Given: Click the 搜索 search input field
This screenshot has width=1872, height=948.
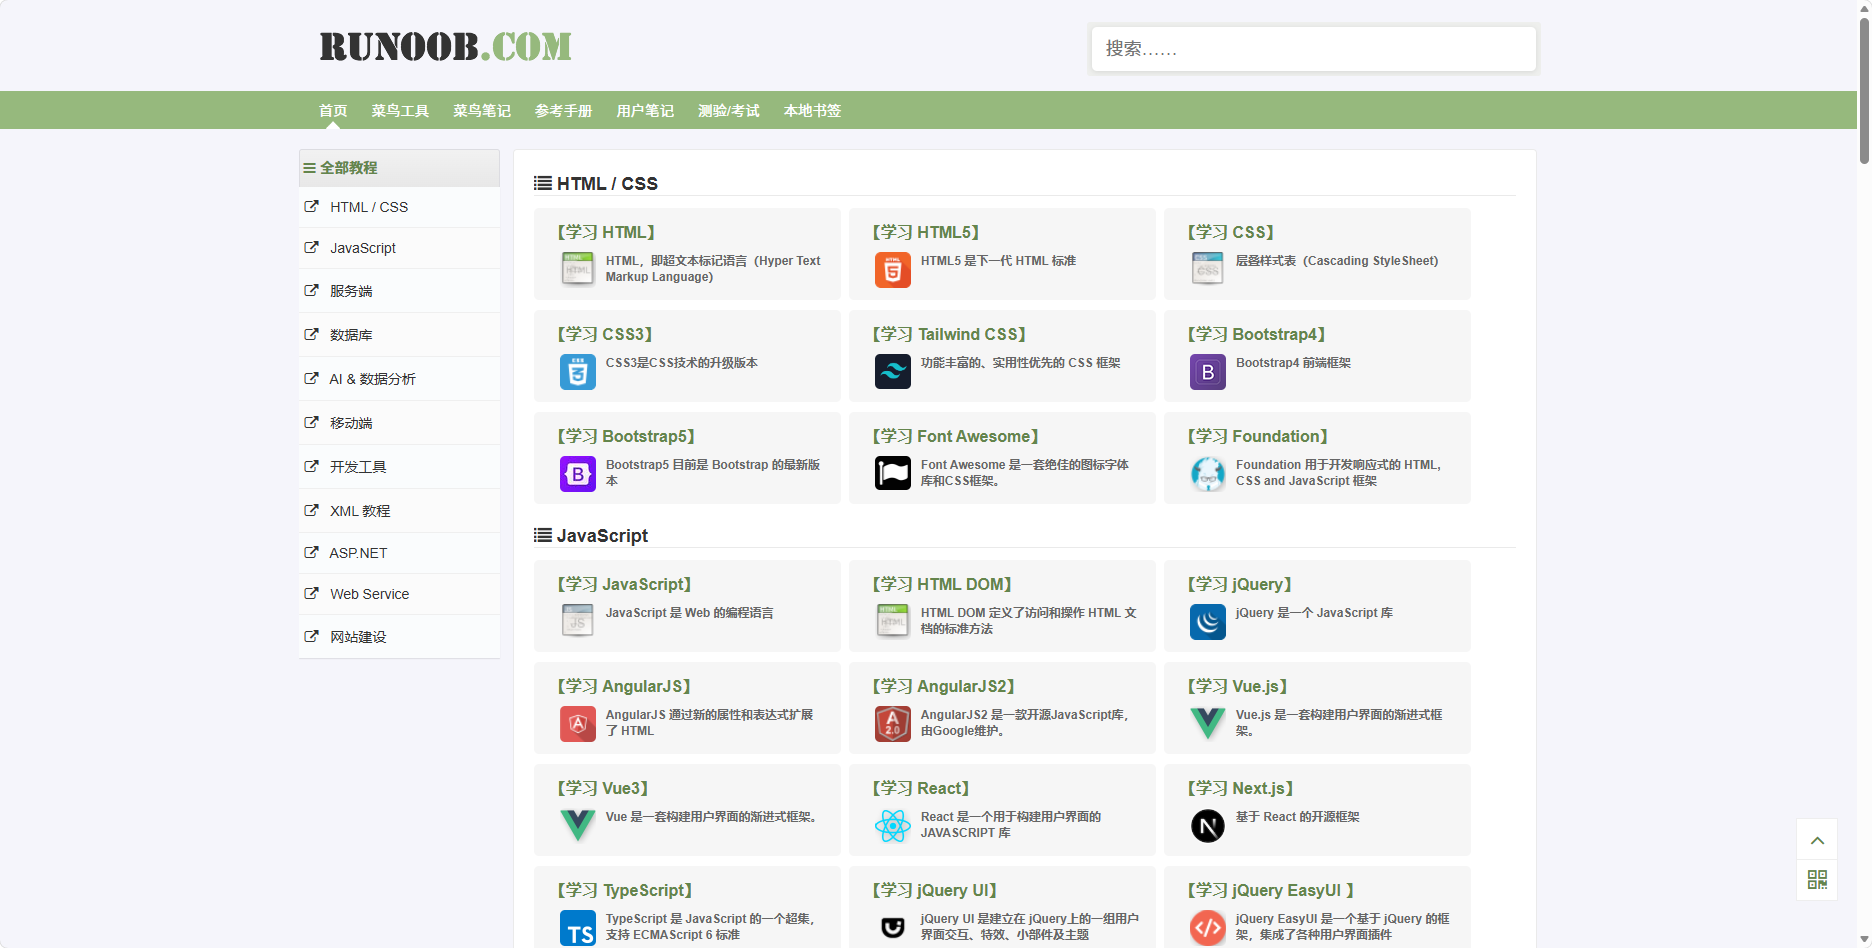Looking at the screenshot, I should (1313, 49).
